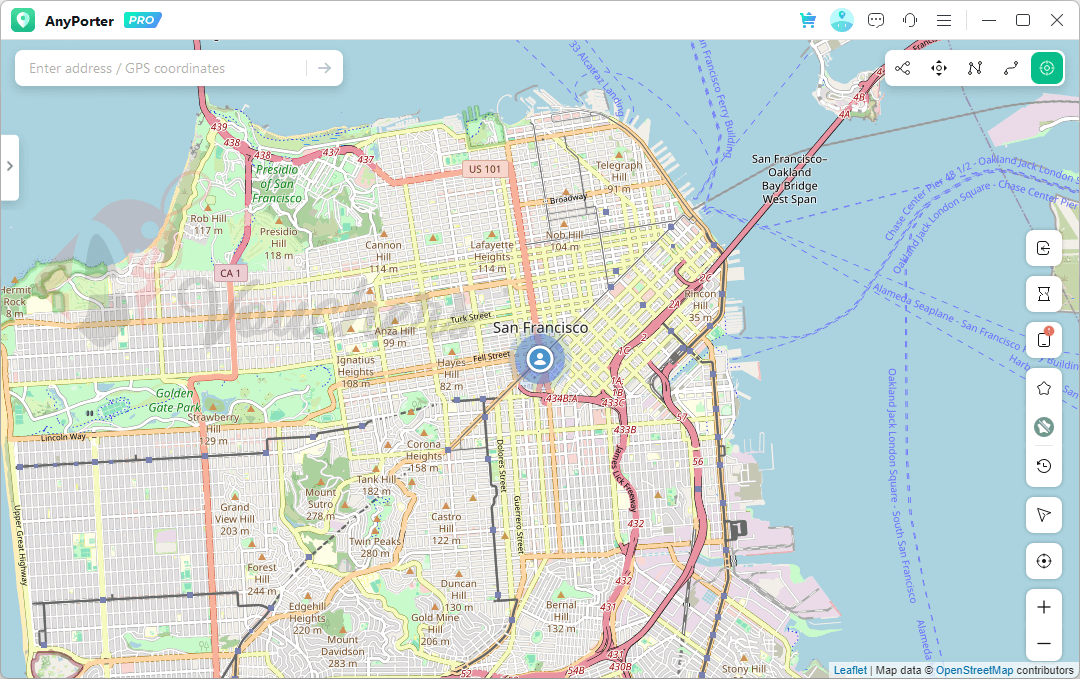This screenshot has height=679, width=1080.
Task: Select the cursor pointer tool icon
Action: (x=1043, y=514)
